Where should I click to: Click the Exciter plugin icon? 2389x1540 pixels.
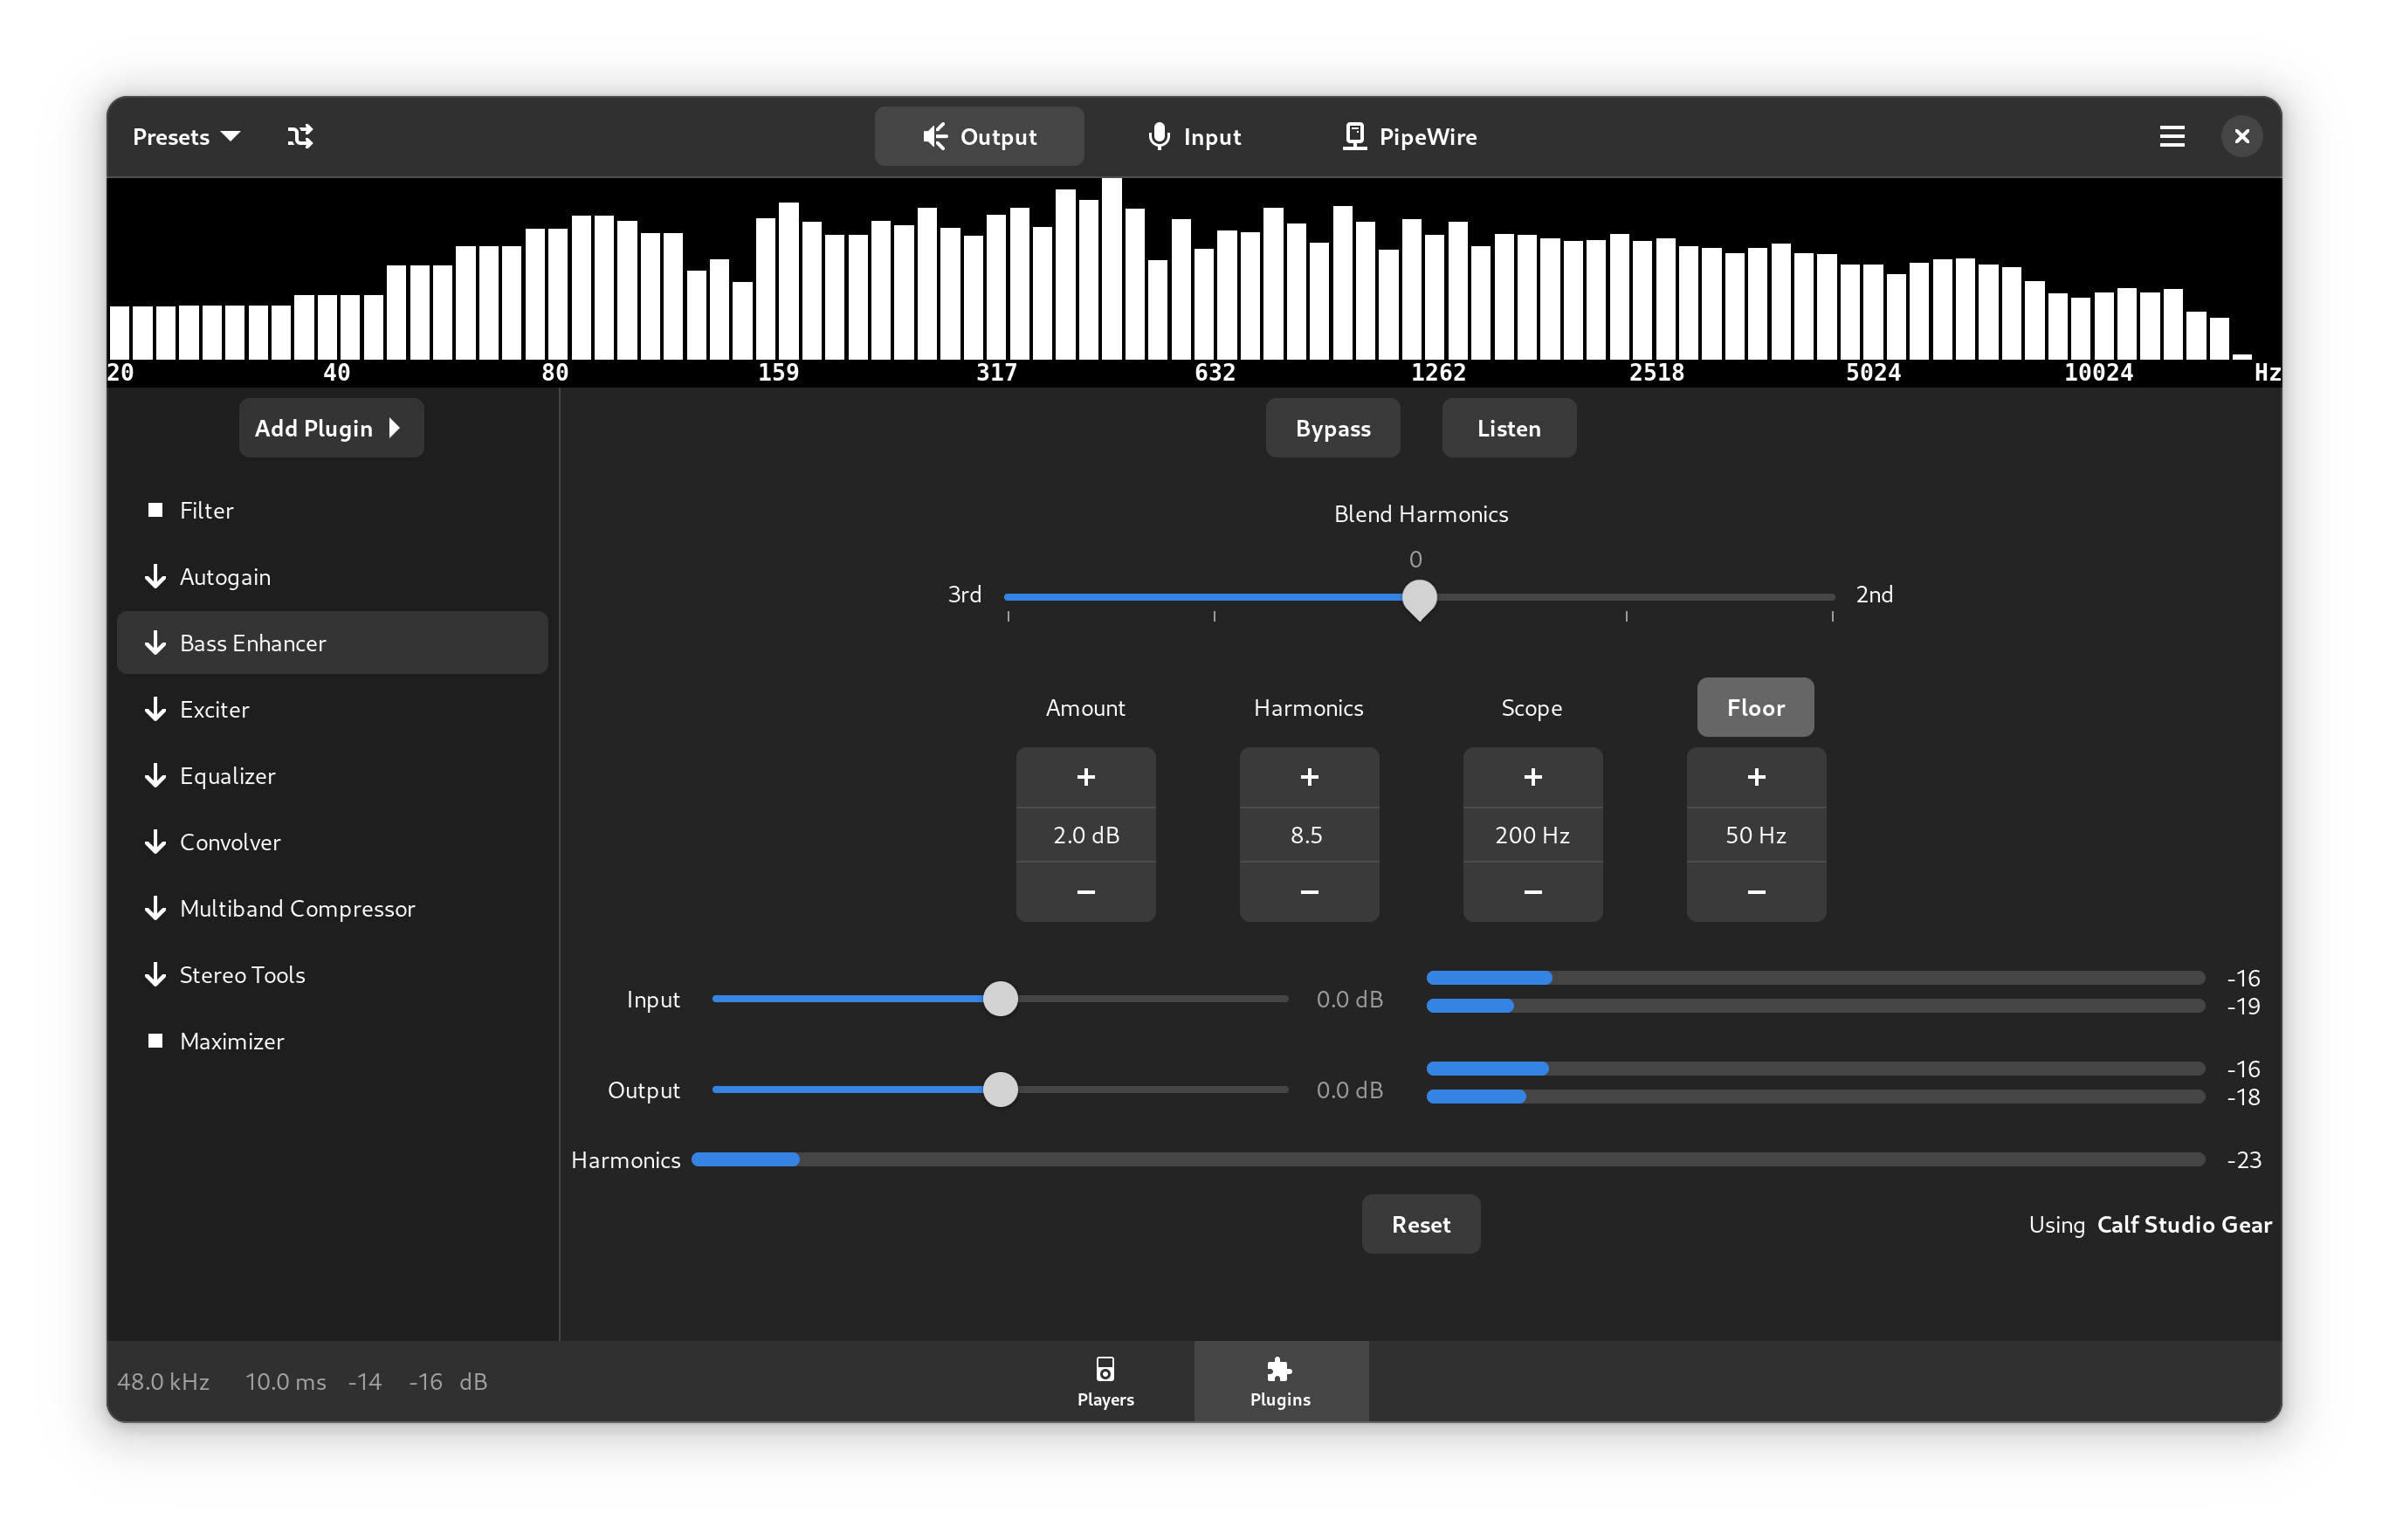153,708
